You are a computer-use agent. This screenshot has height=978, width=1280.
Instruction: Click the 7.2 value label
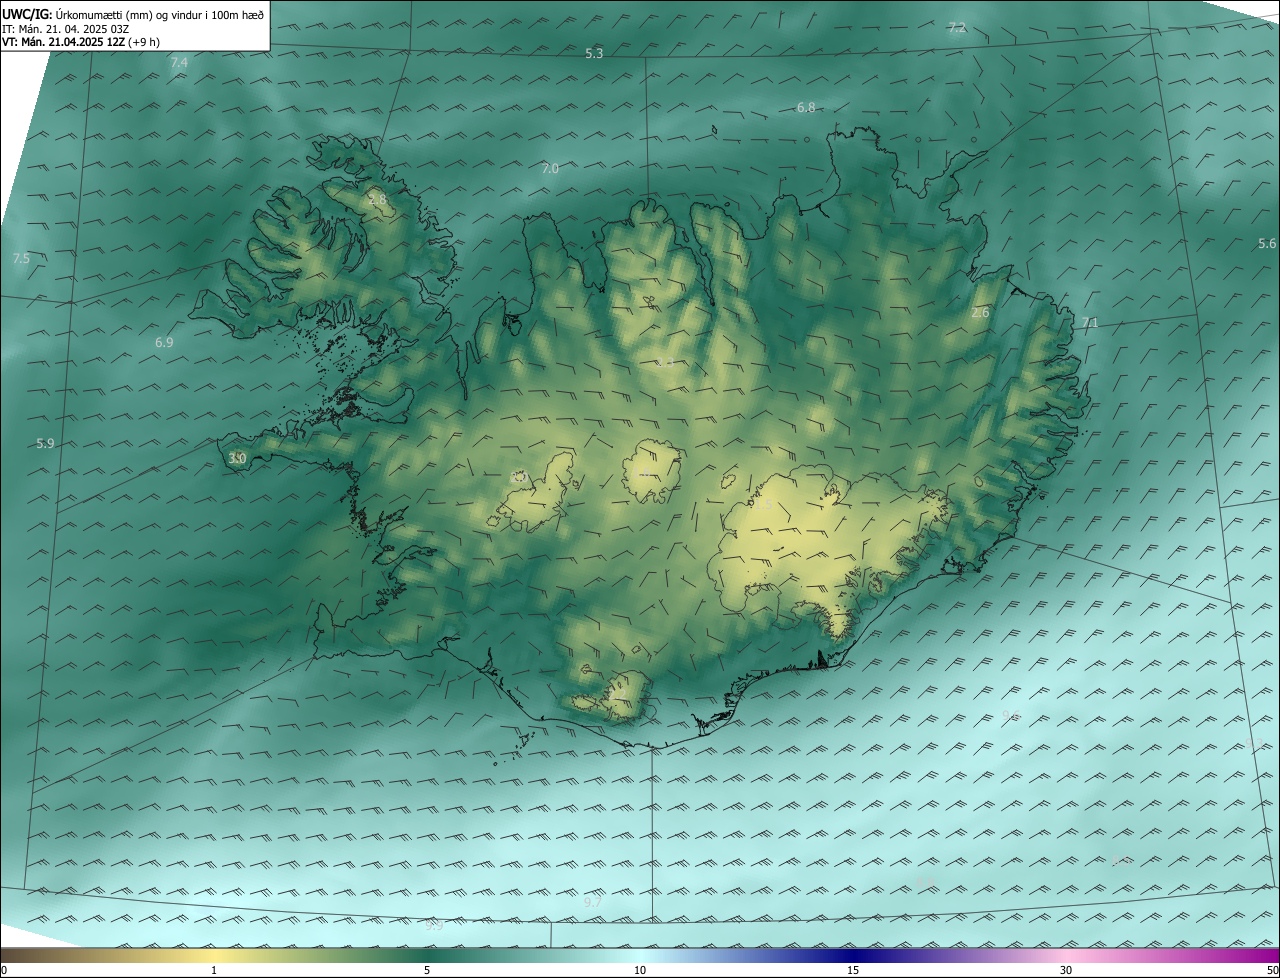[x=957, y=27]
